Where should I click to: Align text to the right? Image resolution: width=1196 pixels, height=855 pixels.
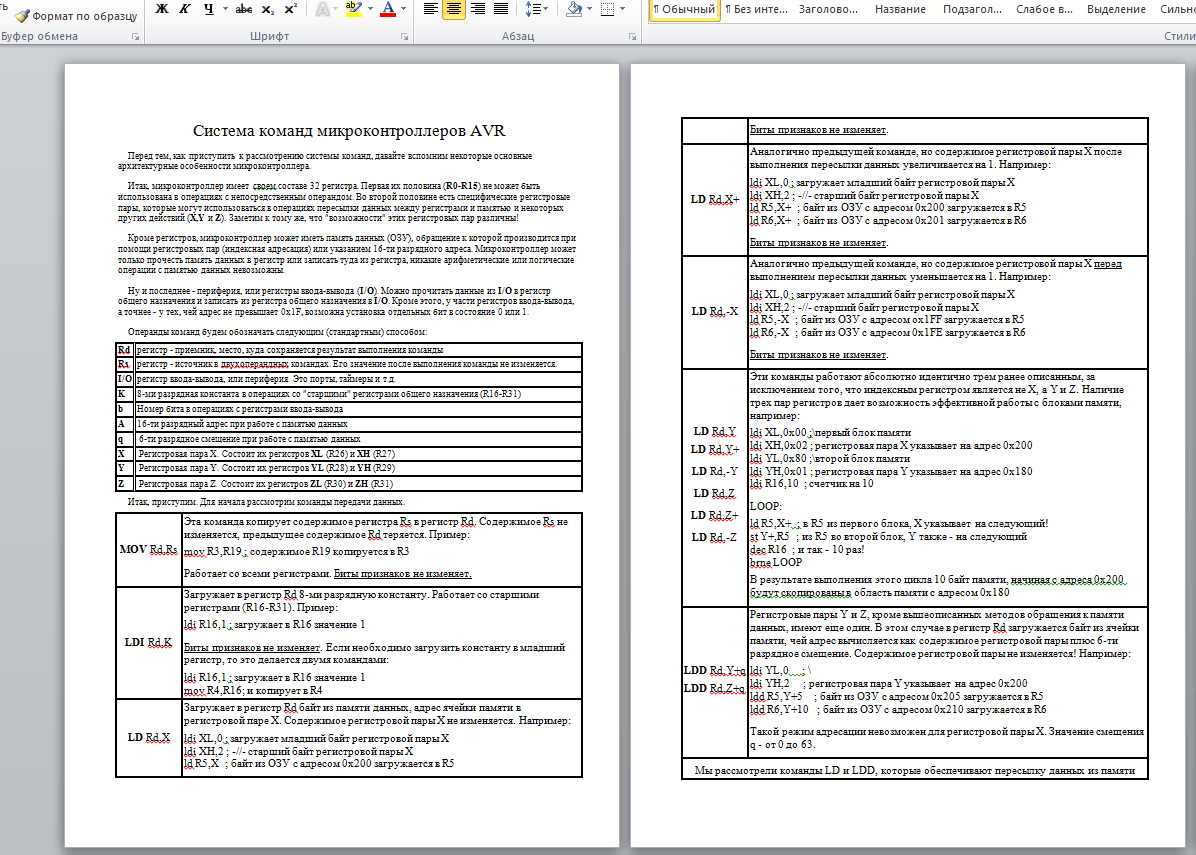(x=477, y=9)
